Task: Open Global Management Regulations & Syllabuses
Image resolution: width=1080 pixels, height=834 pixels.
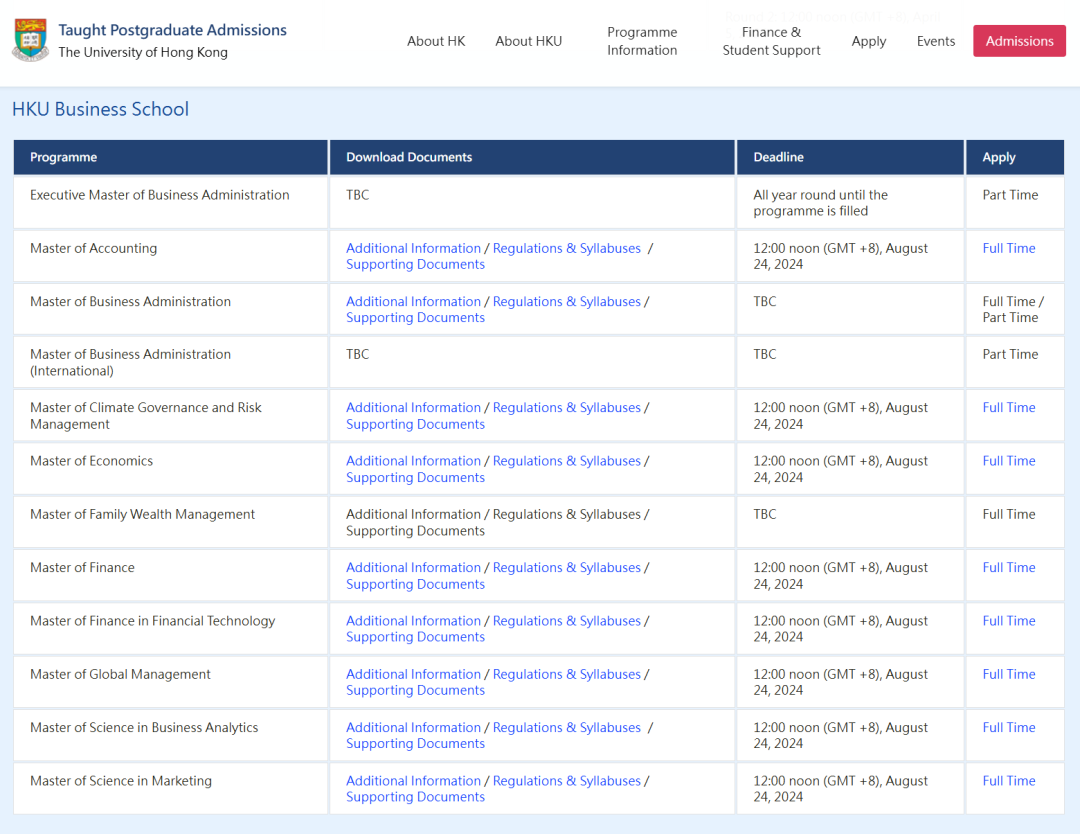Action: 566,675
